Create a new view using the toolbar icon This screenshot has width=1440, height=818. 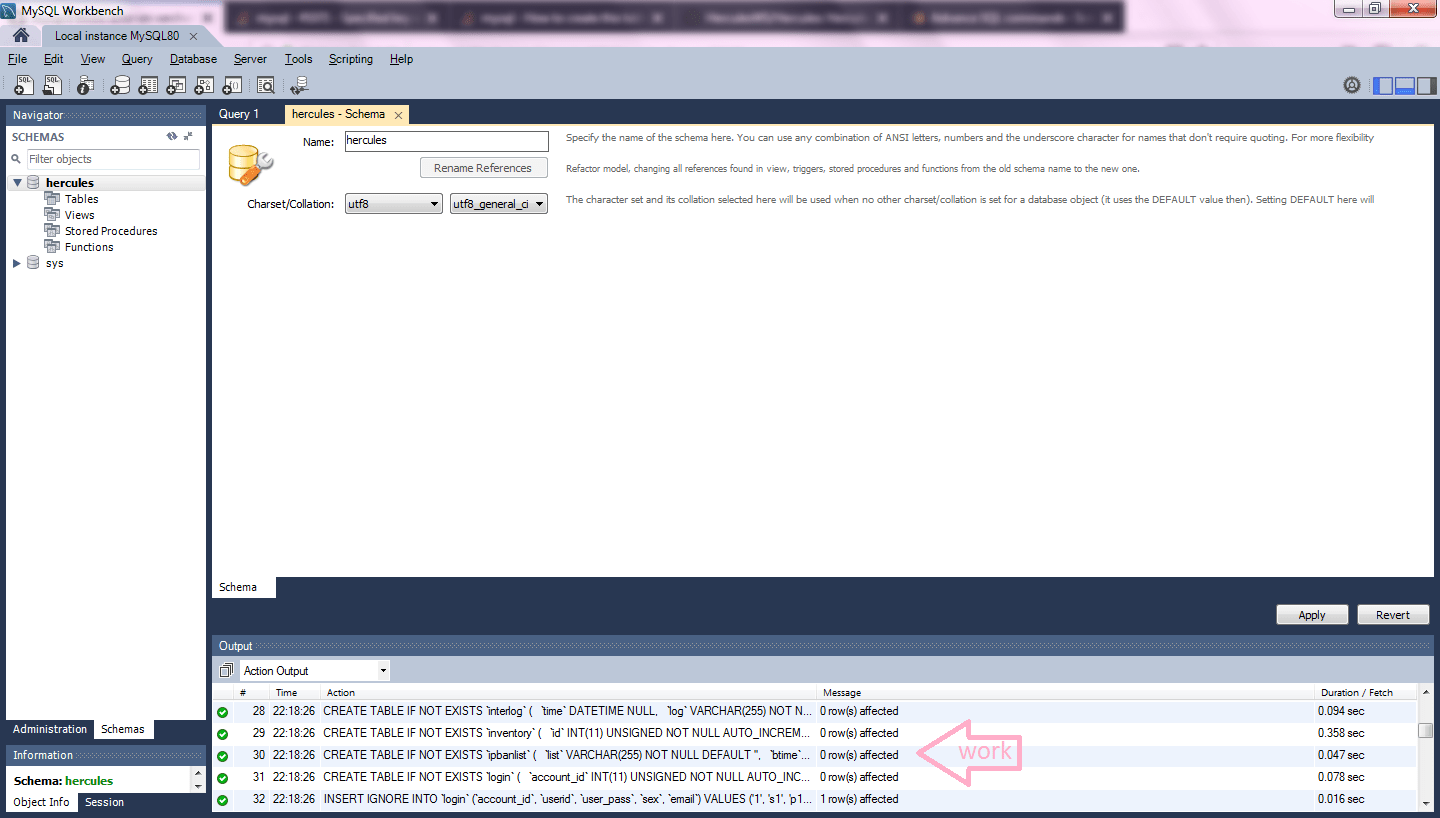tap(175, 85)
